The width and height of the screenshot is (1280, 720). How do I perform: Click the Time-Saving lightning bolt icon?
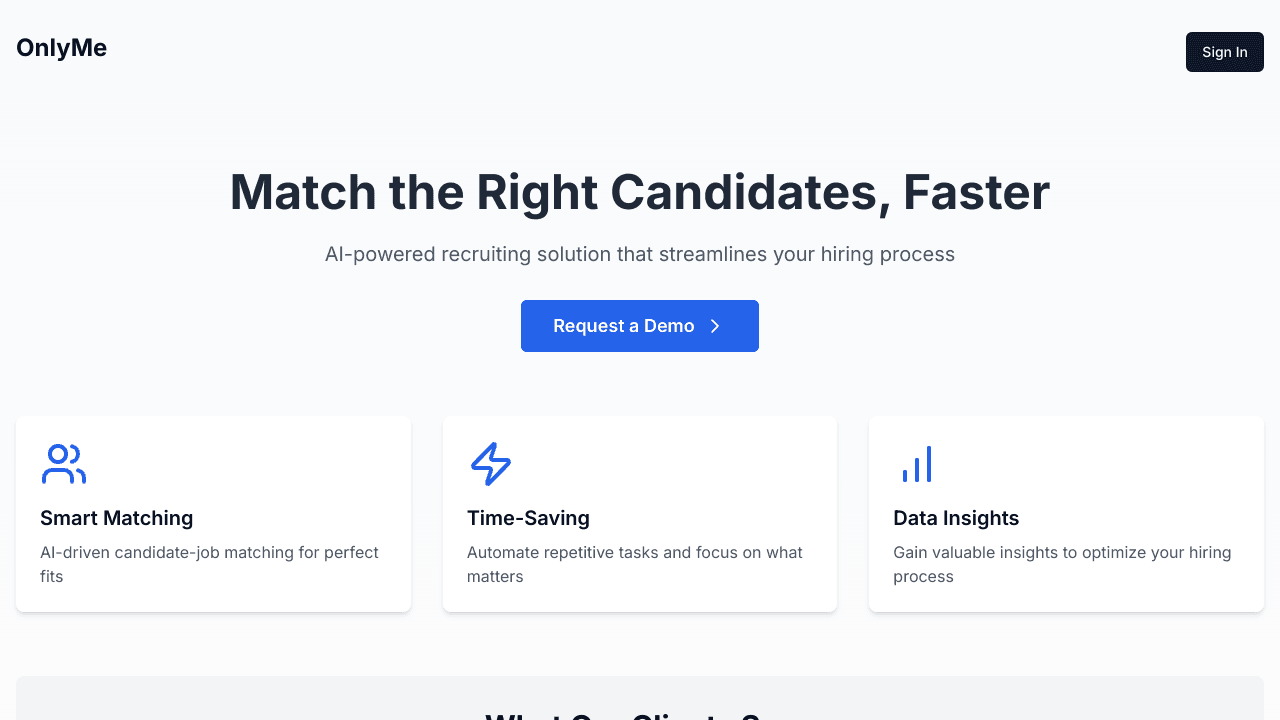(490, 464)
